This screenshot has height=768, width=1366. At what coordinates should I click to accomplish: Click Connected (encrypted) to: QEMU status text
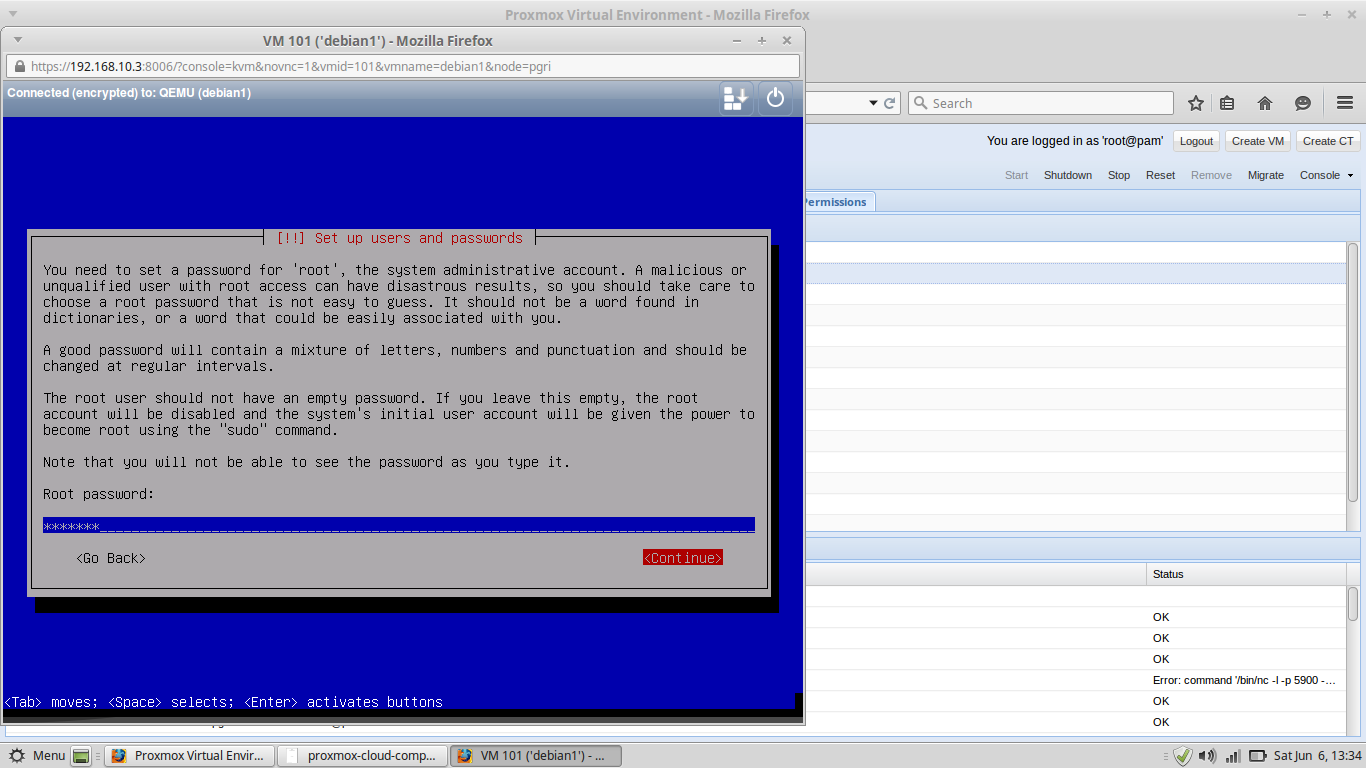[x=129, y=93]
